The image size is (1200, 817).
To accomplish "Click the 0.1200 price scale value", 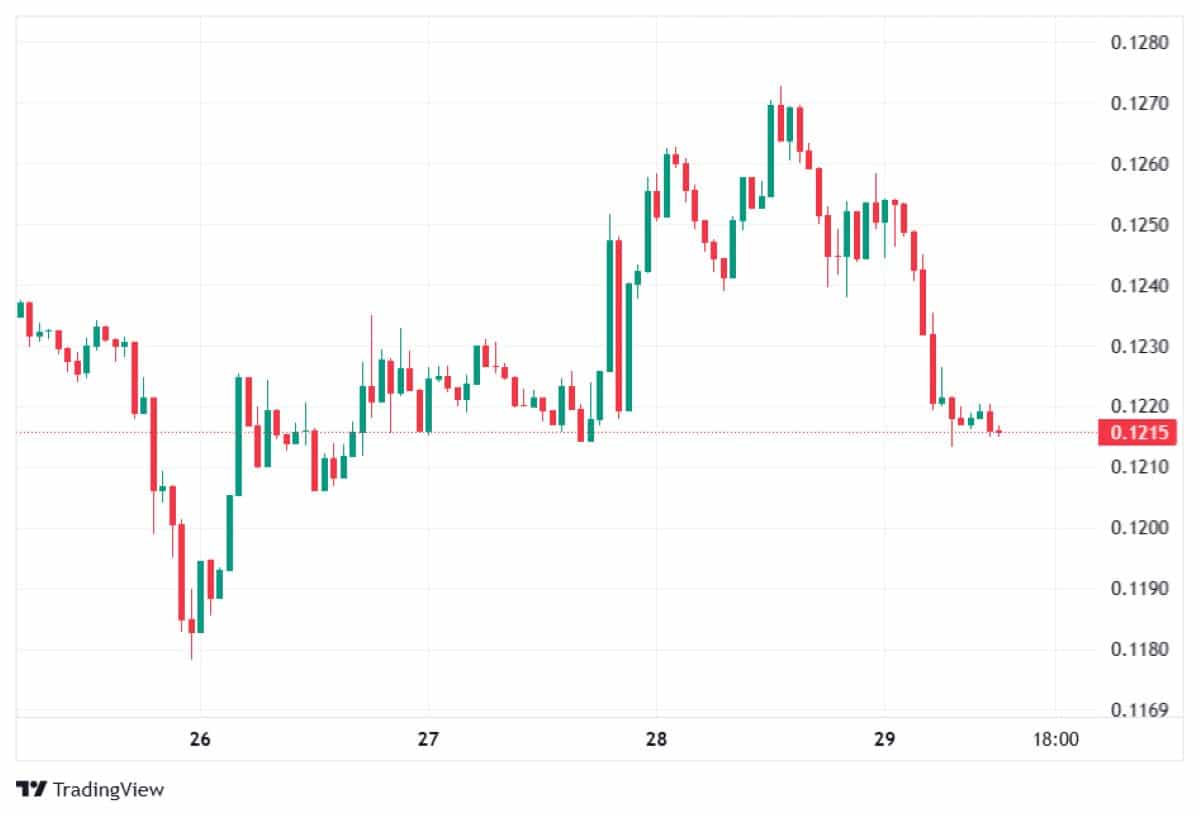I will pyautogui.click(x=1139, y=528).
